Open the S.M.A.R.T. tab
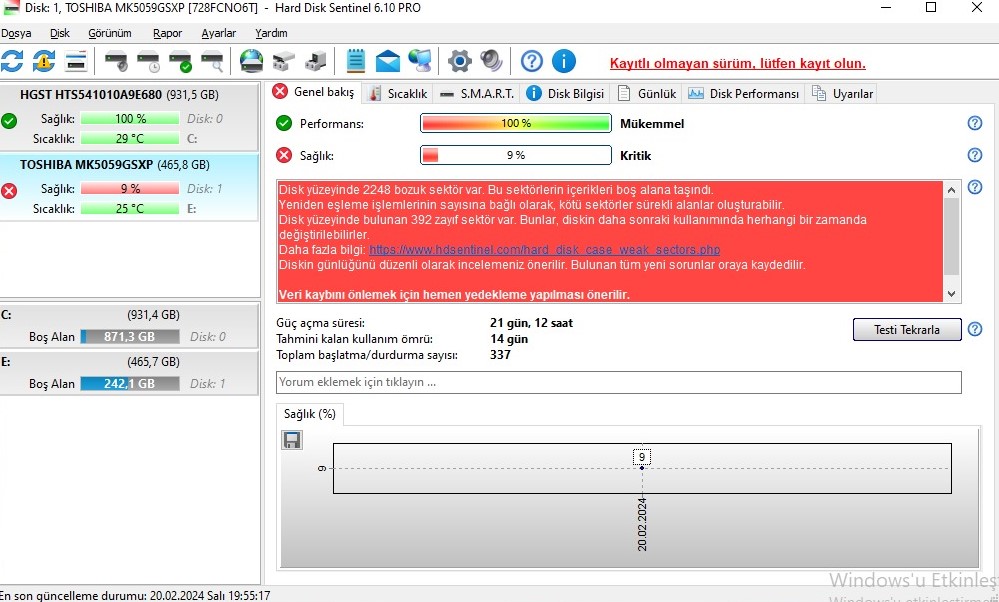The image size is (999, 602). pos(477,94)
